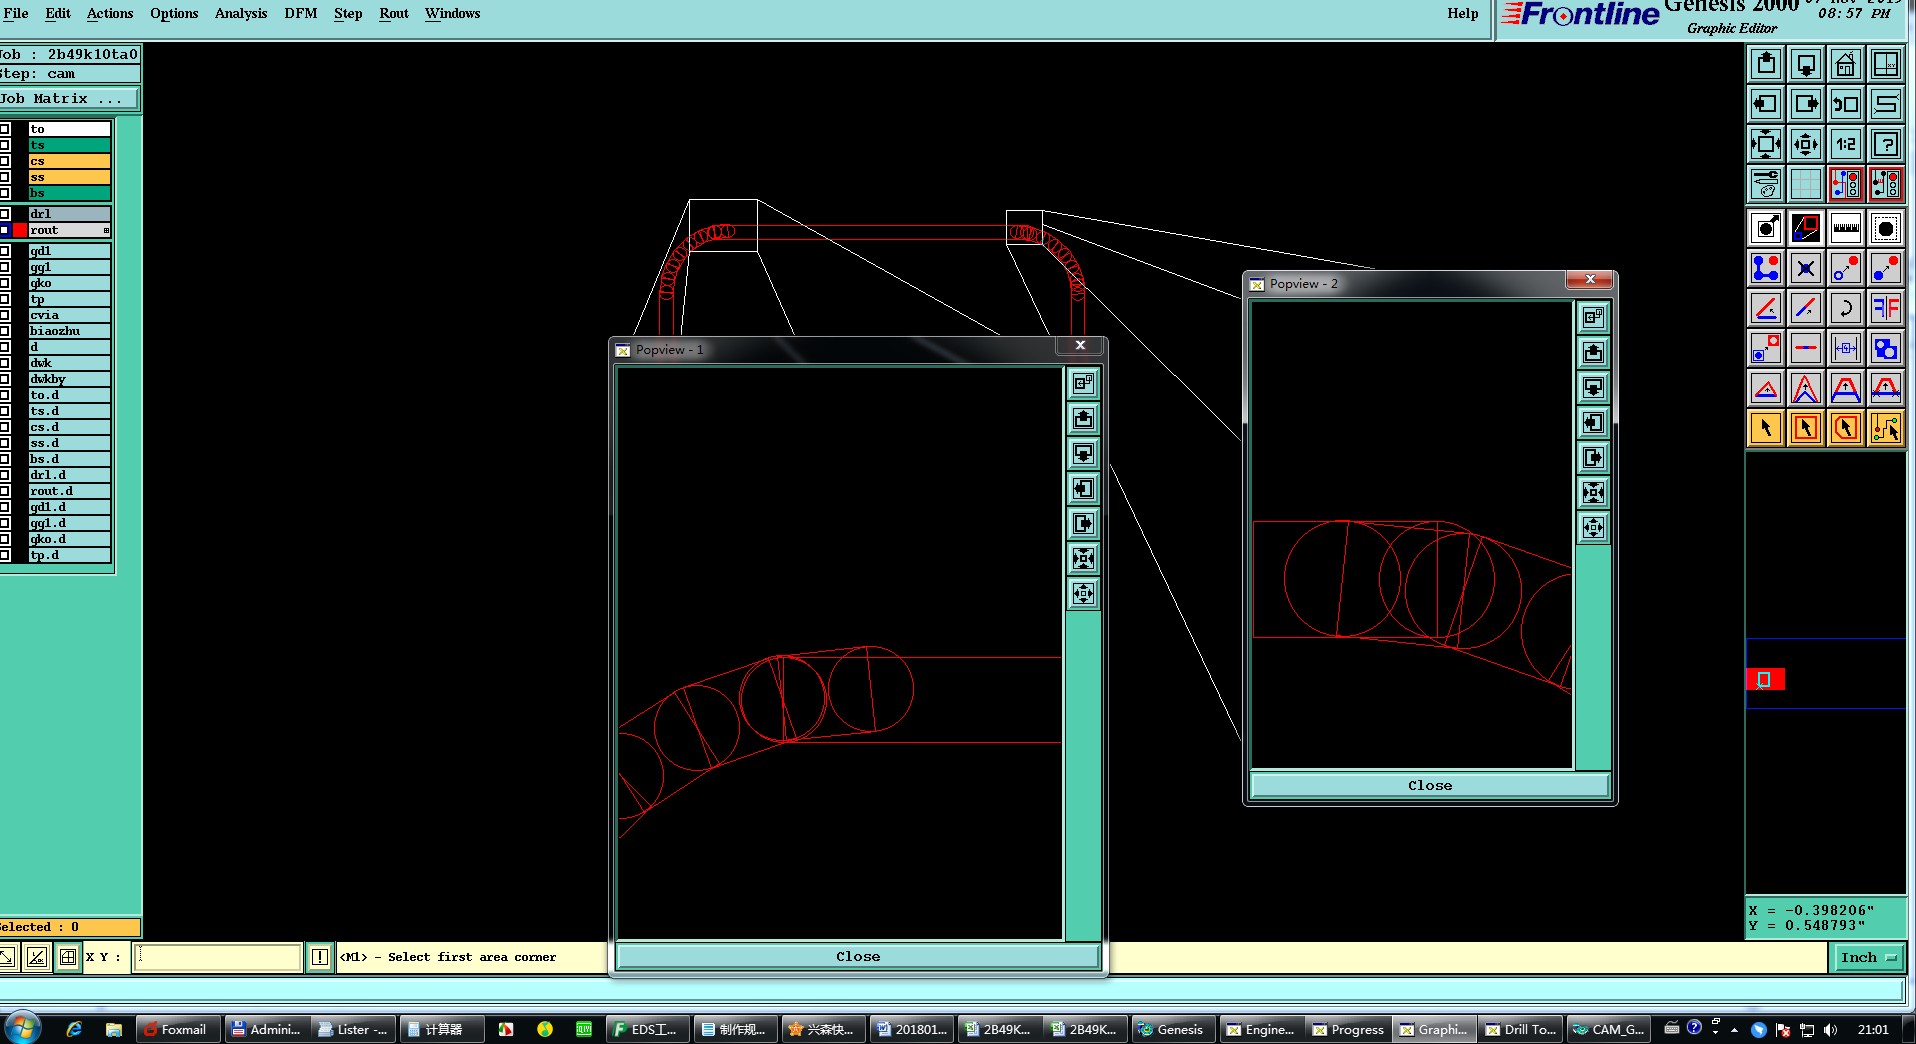
Task: Switch to the Drill To... taskbar window
Action: coord(1521,1029)
